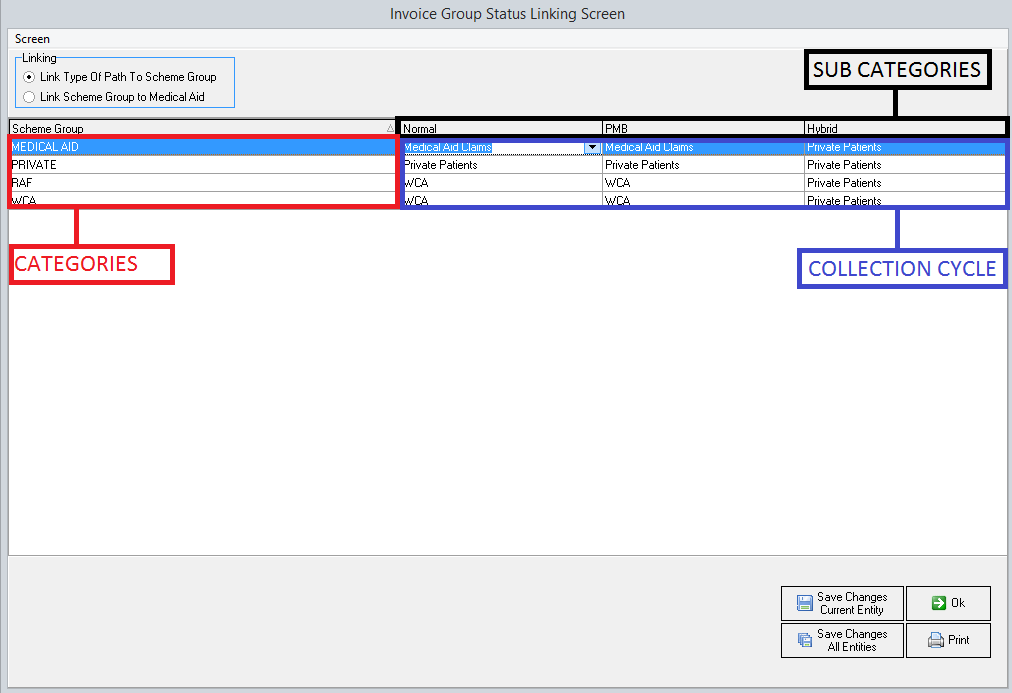Click the floppy disk icon for Current Entity
This screenshot has height=693, width=1012.
coord(805,603)
